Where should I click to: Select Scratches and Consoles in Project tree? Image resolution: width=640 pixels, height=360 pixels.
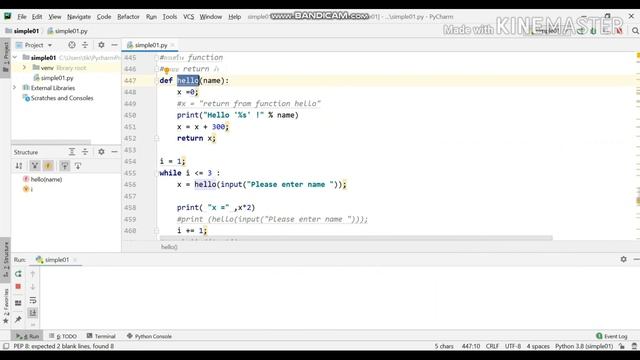tap(58, 98)
